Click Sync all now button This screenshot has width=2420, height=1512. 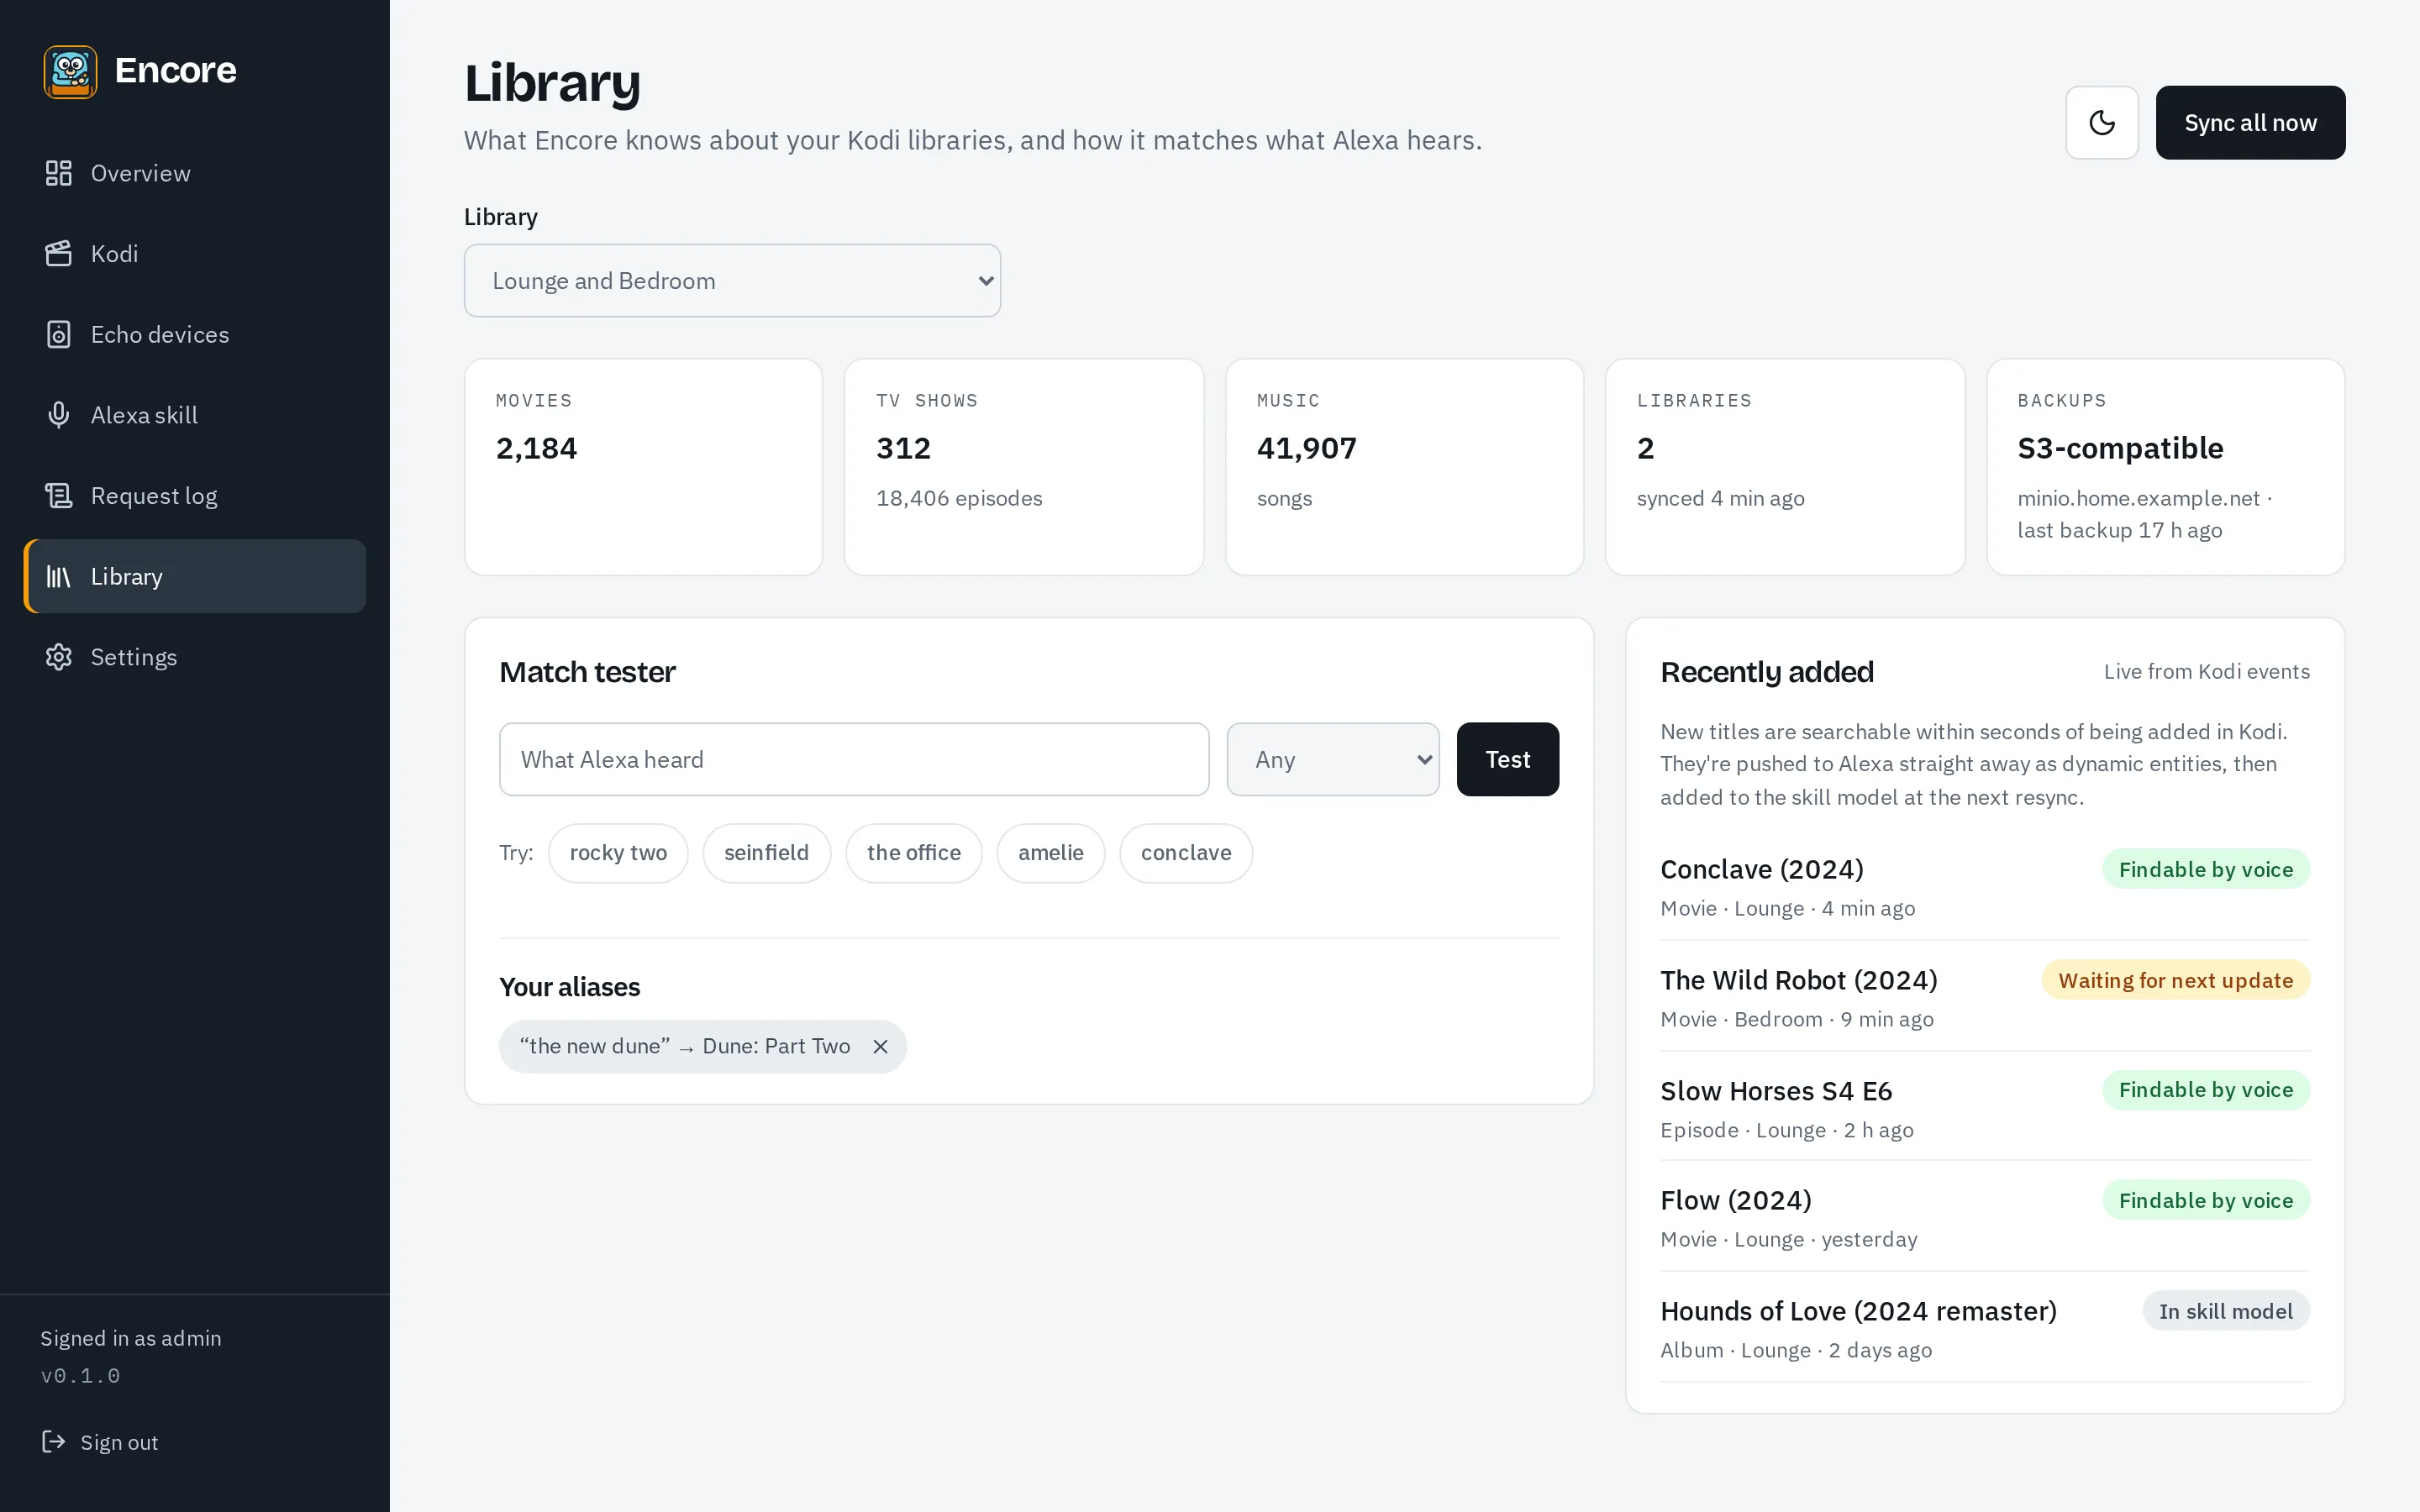2250,123
